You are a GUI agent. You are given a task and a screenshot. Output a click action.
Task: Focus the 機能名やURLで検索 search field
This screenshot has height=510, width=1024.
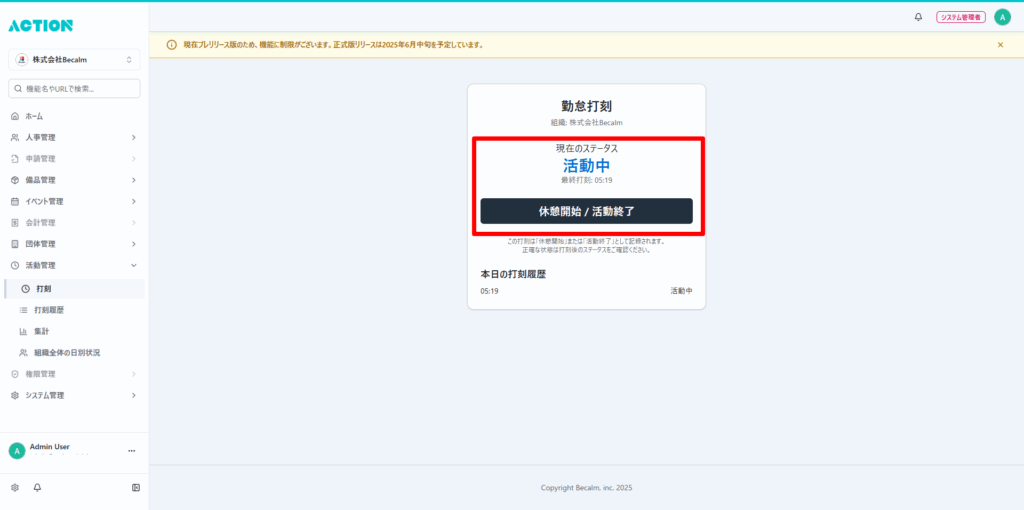point(76,89)
